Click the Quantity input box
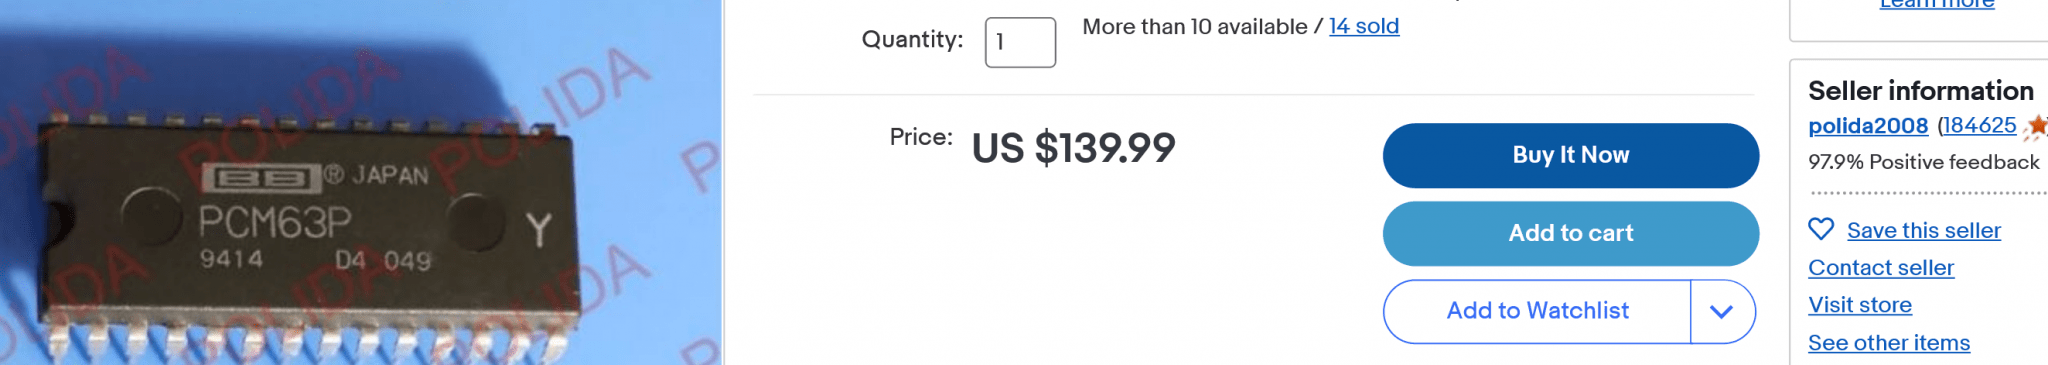This screenshot has height=365, width=2048. (x=1020, y=42)
